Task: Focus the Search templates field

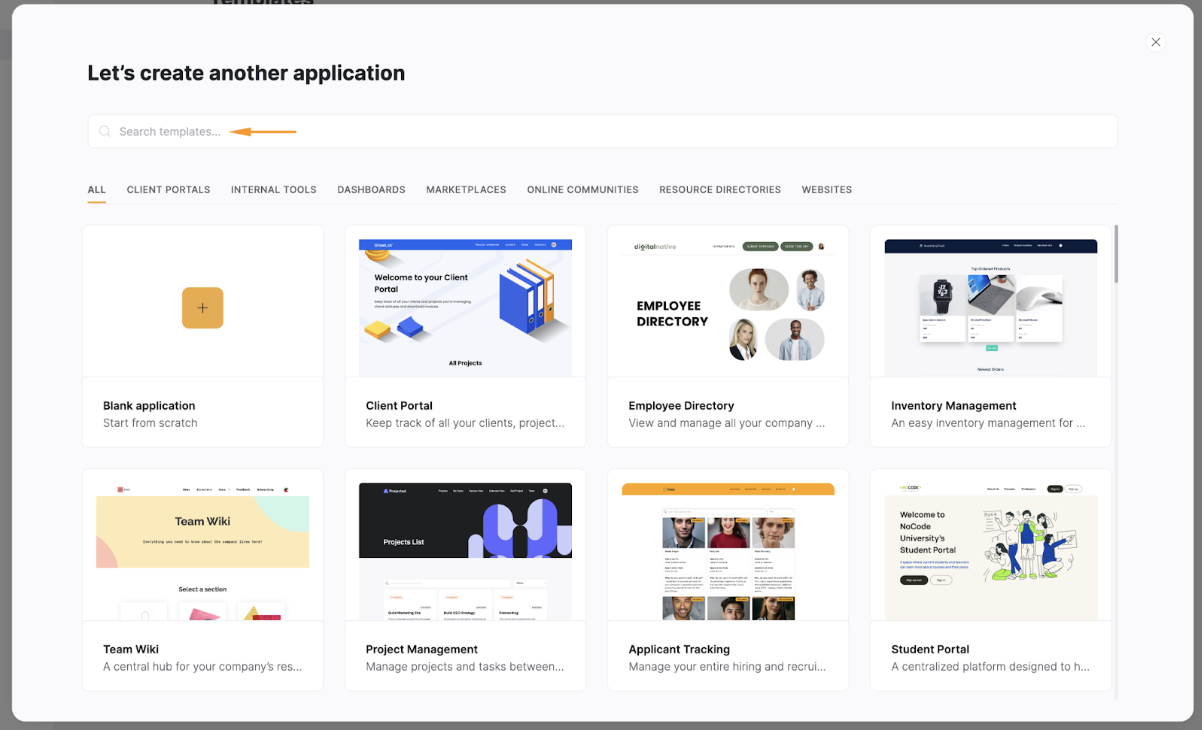Action: pos(602,131)
